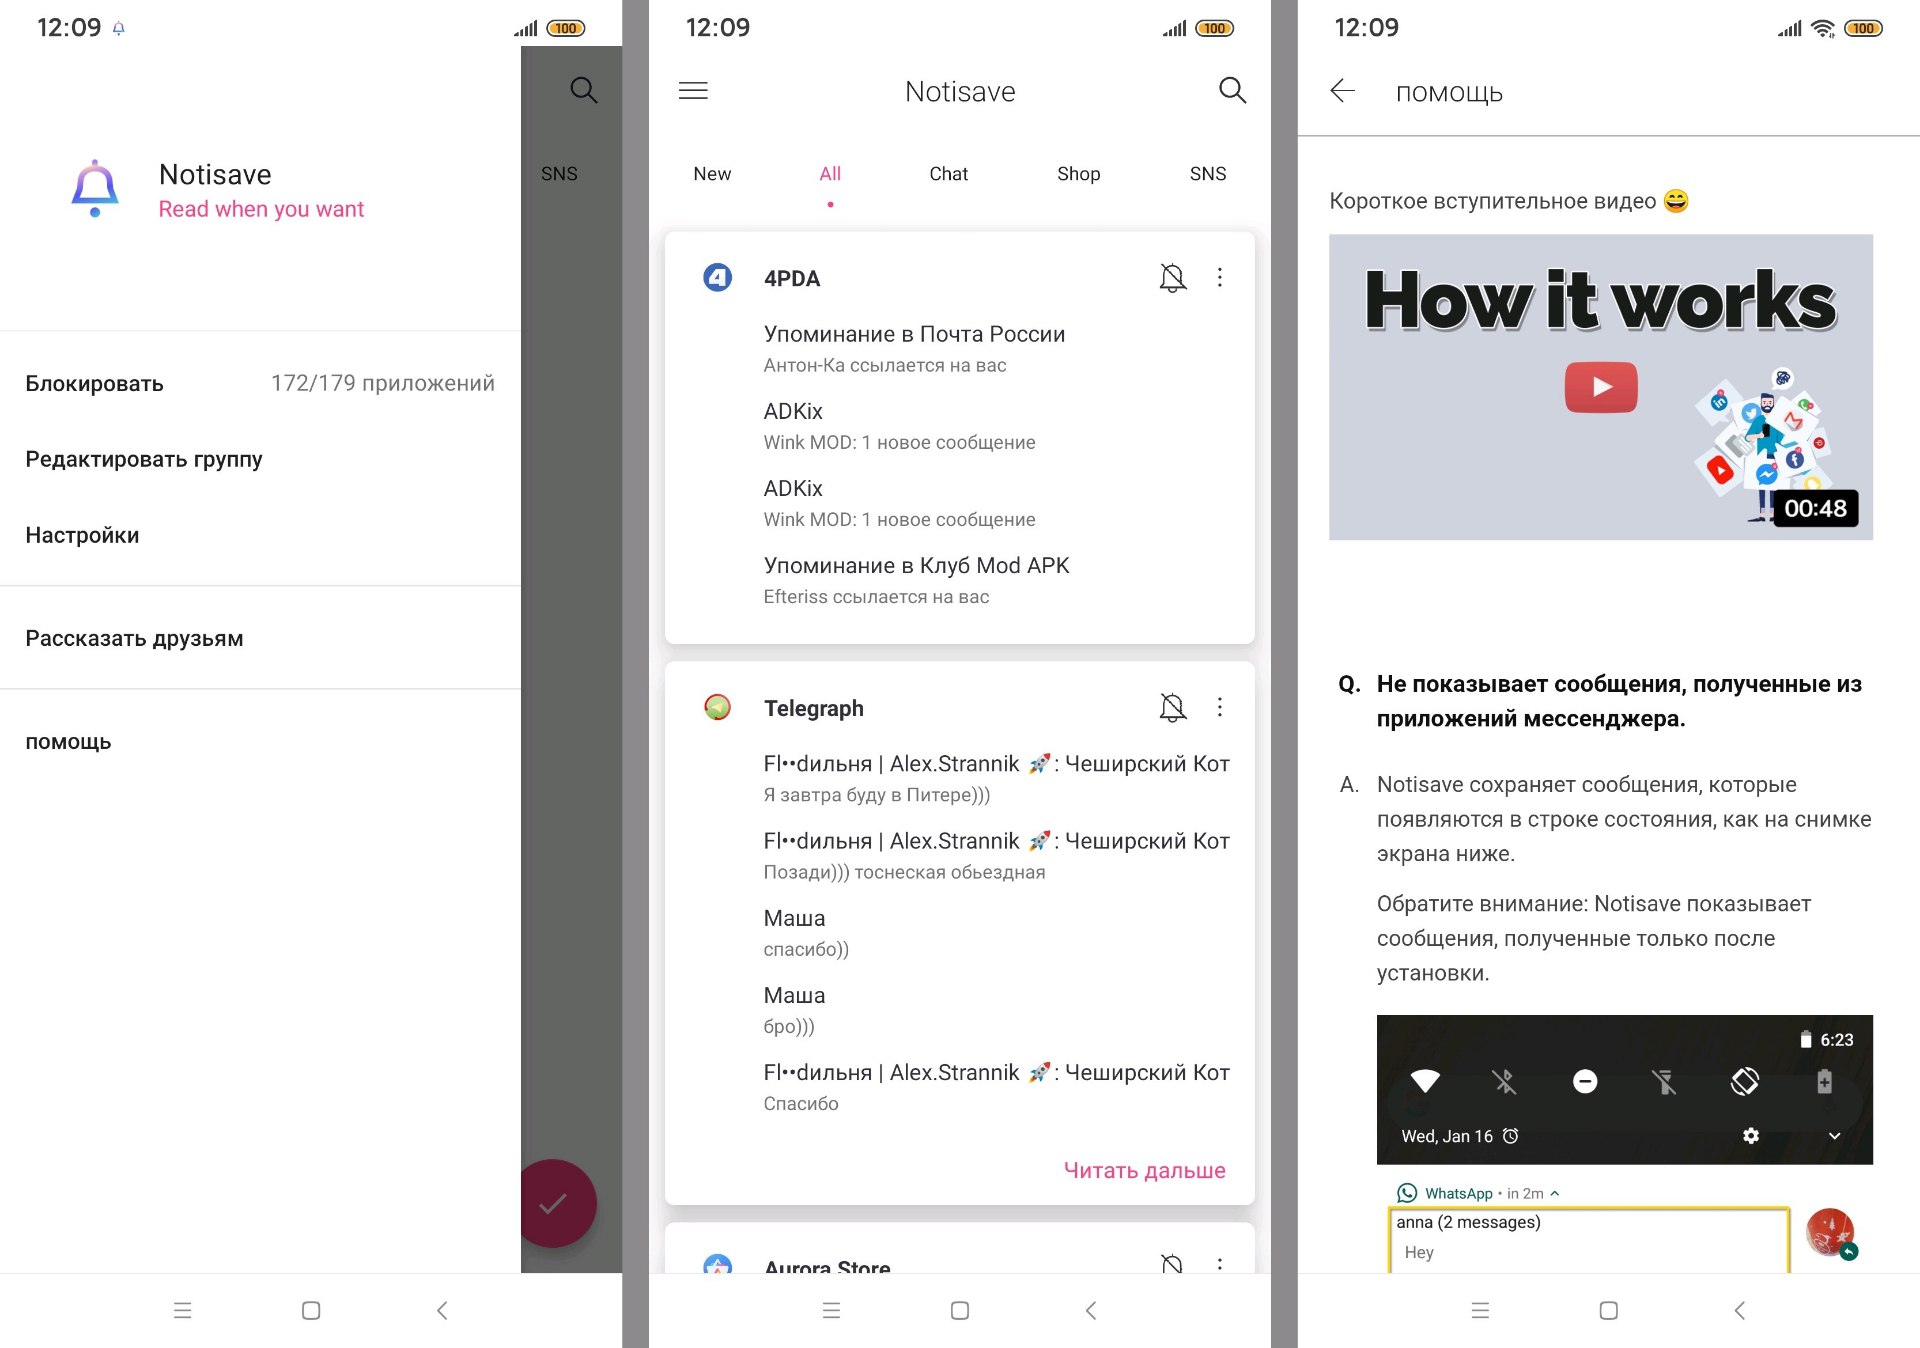Click the 4PDA app icon
This screenshot has width=1920, height=1348.
(x=717, y=278)
